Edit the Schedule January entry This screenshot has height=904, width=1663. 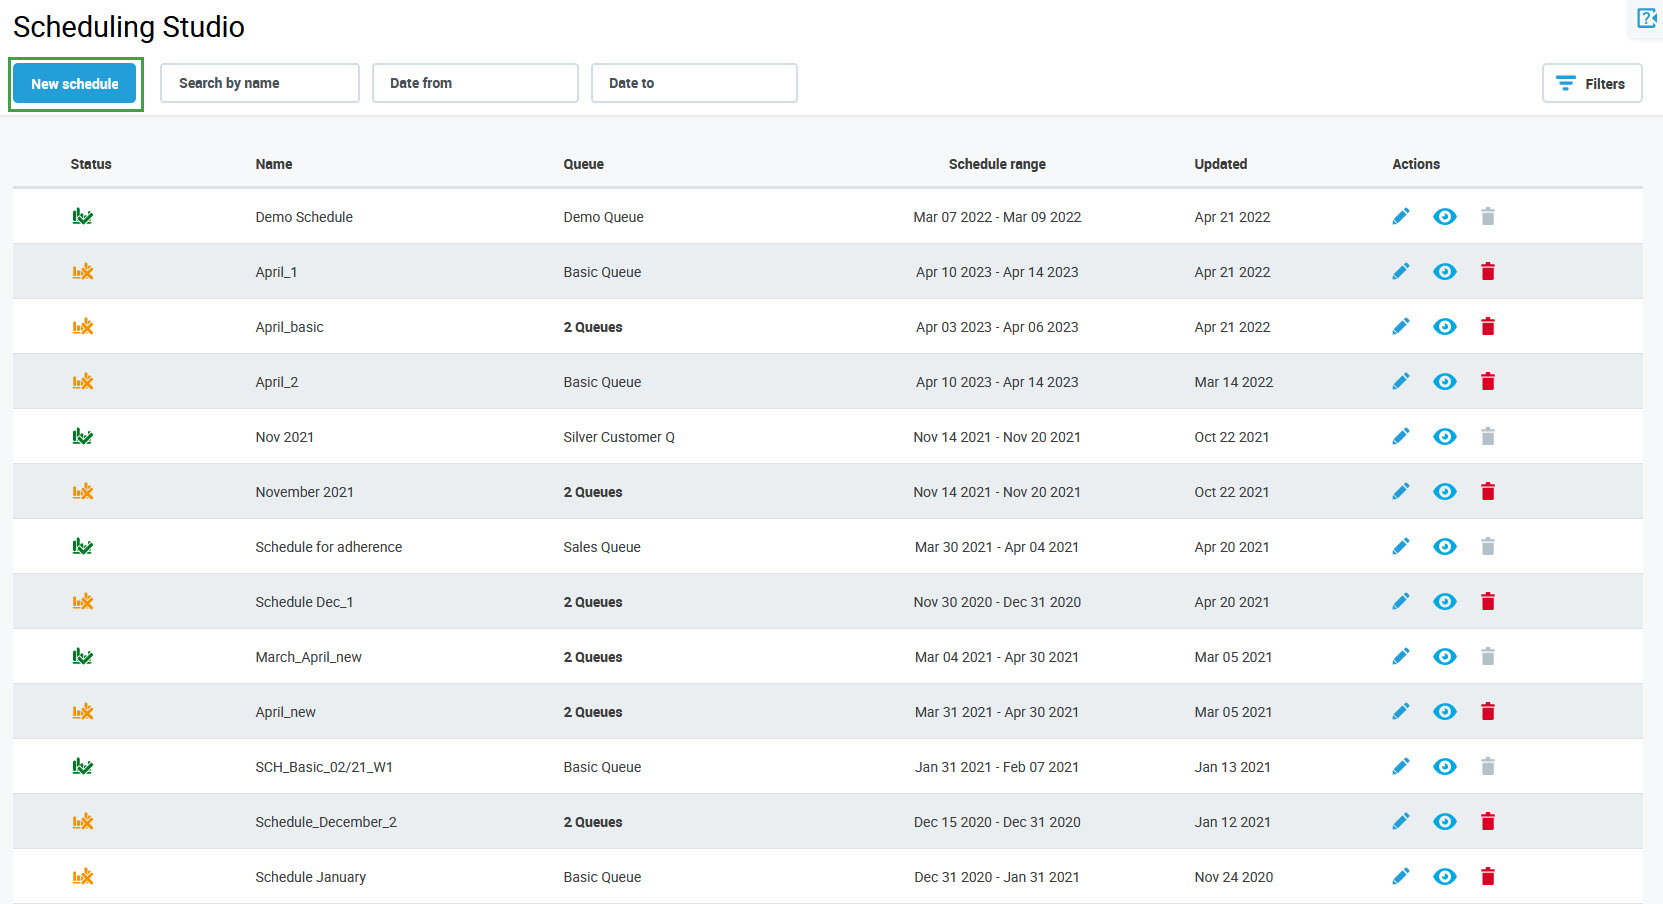click(x=1400, y=877)
